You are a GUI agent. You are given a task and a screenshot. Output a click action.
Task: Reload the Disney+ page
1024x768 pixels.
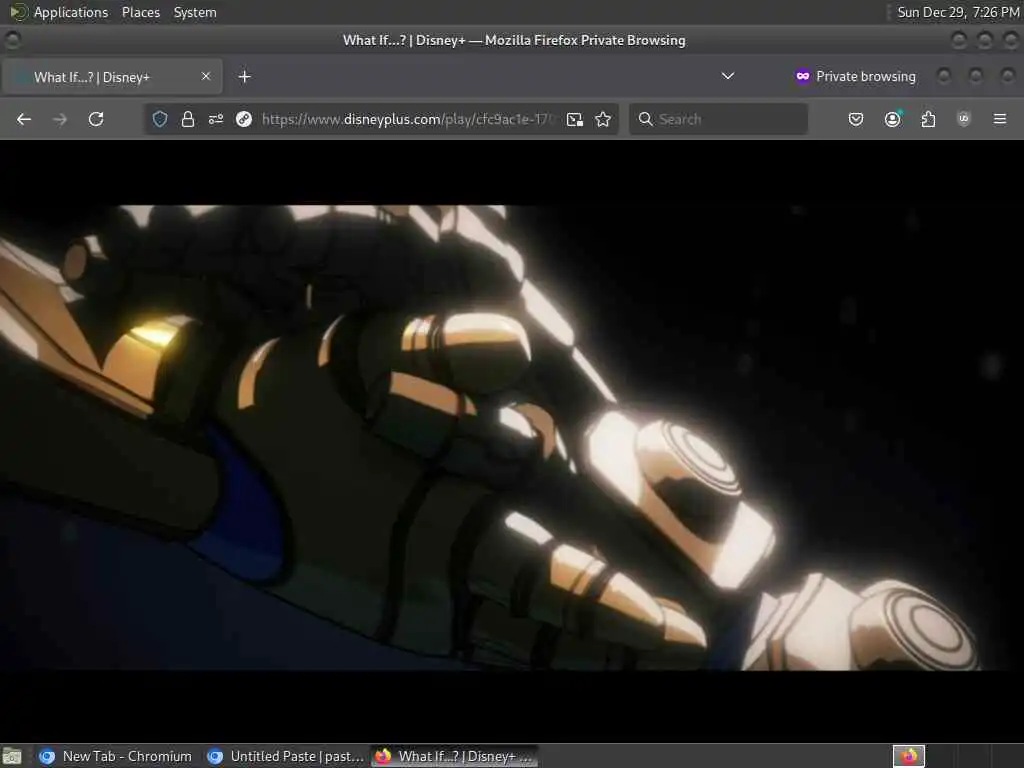pos(96,119)
